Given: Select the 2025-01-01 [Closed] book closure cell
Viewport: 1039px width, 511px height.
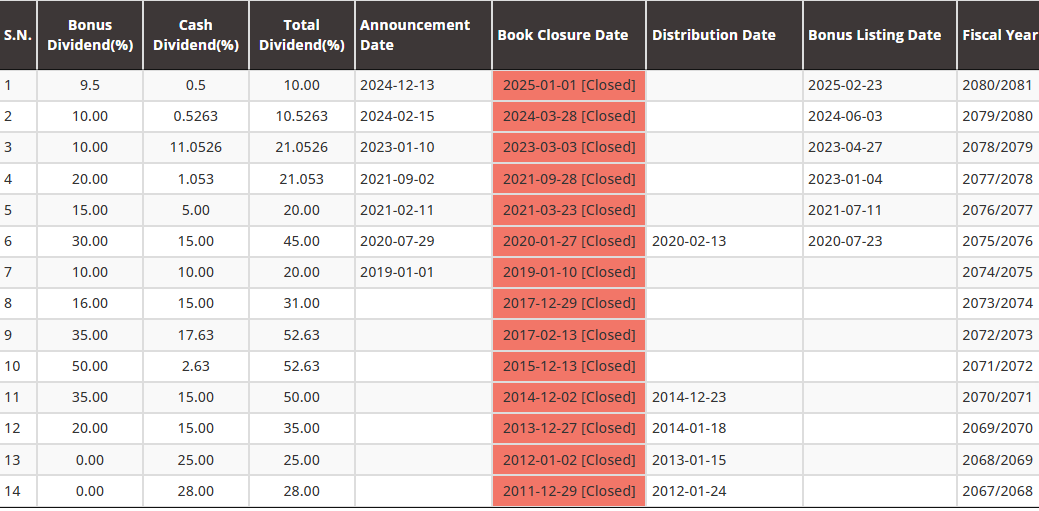Looking at the screenshot, I should pos(568,85).
